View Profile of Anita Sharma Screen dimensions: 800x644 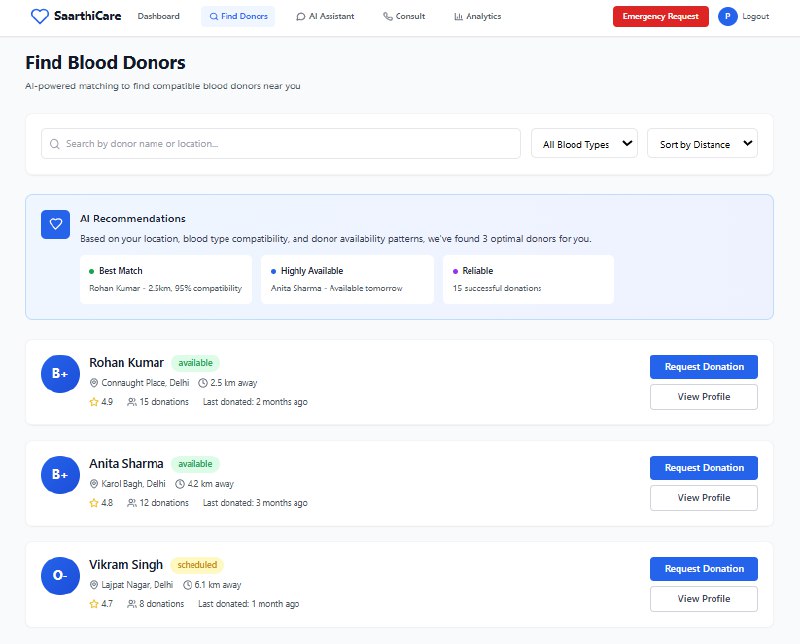click(x=704, y=498)
